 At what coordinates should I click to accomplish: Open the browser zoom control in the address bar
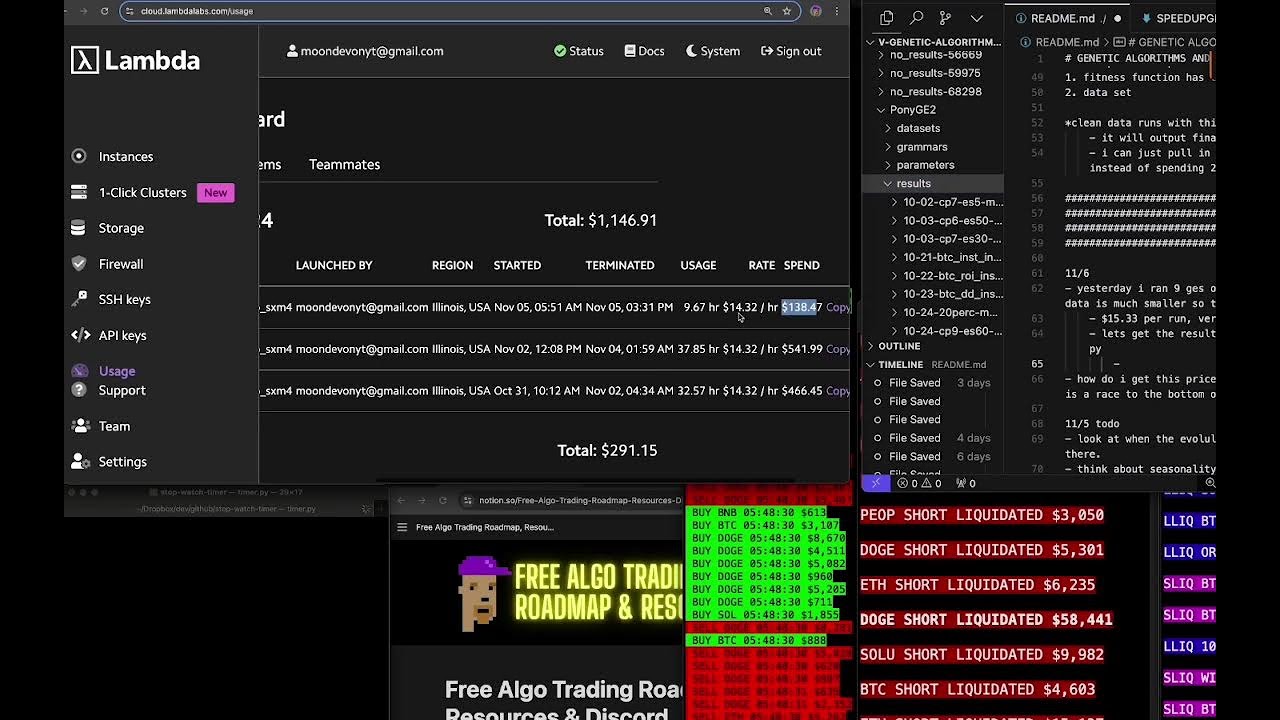tap(768, 11)
